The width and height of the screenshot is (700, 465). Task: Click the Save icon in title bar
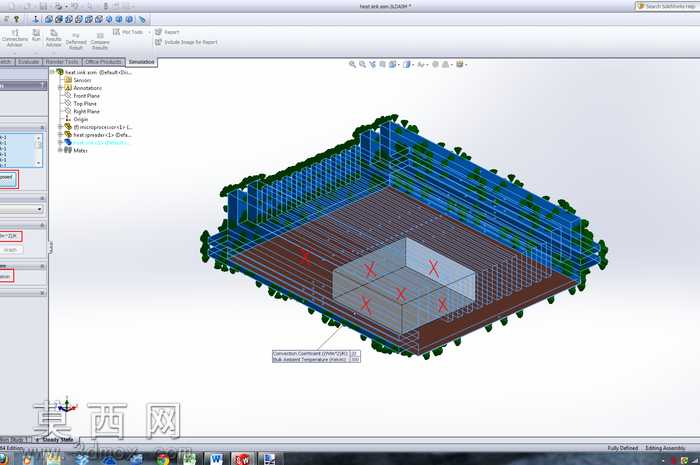tap(43, 6)
